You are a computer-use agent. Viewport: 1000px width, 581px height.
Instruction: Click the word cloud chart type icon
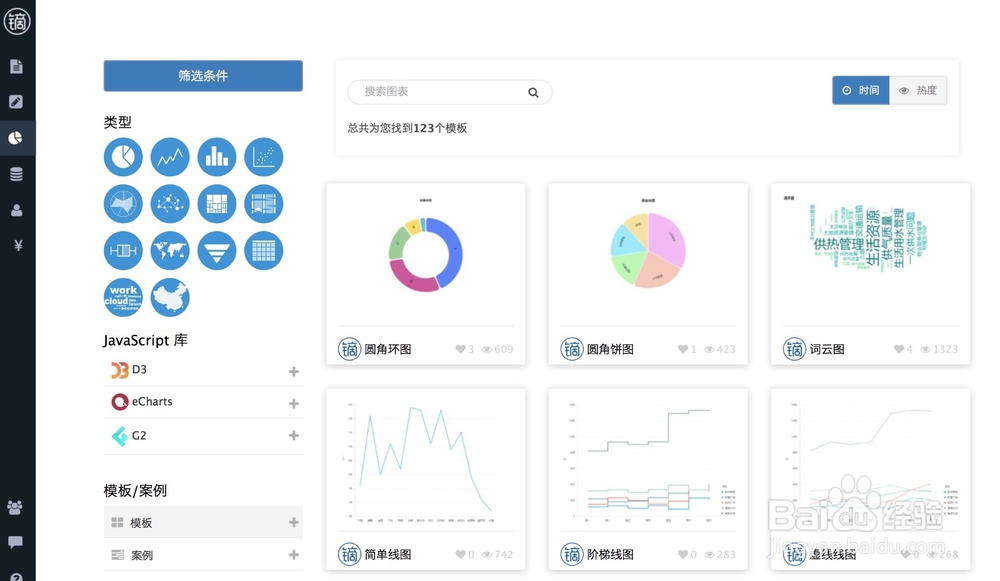(x=122, y=297)
